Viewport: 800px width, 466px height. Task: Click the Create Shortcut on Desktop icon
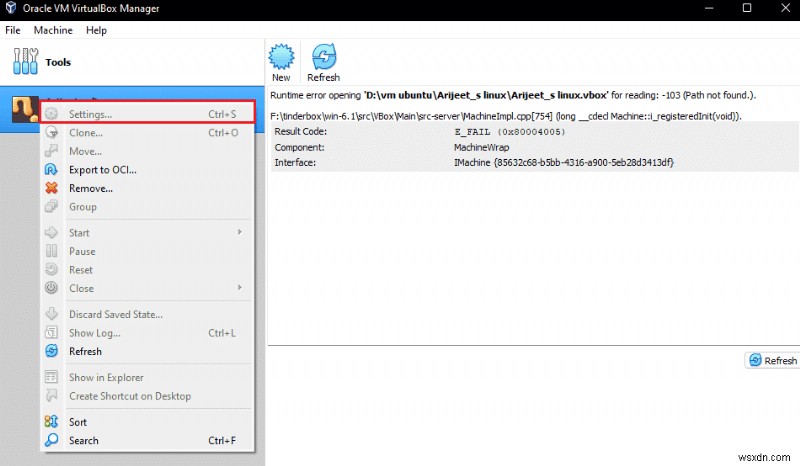pyautogui.click(x=51, y=396)
